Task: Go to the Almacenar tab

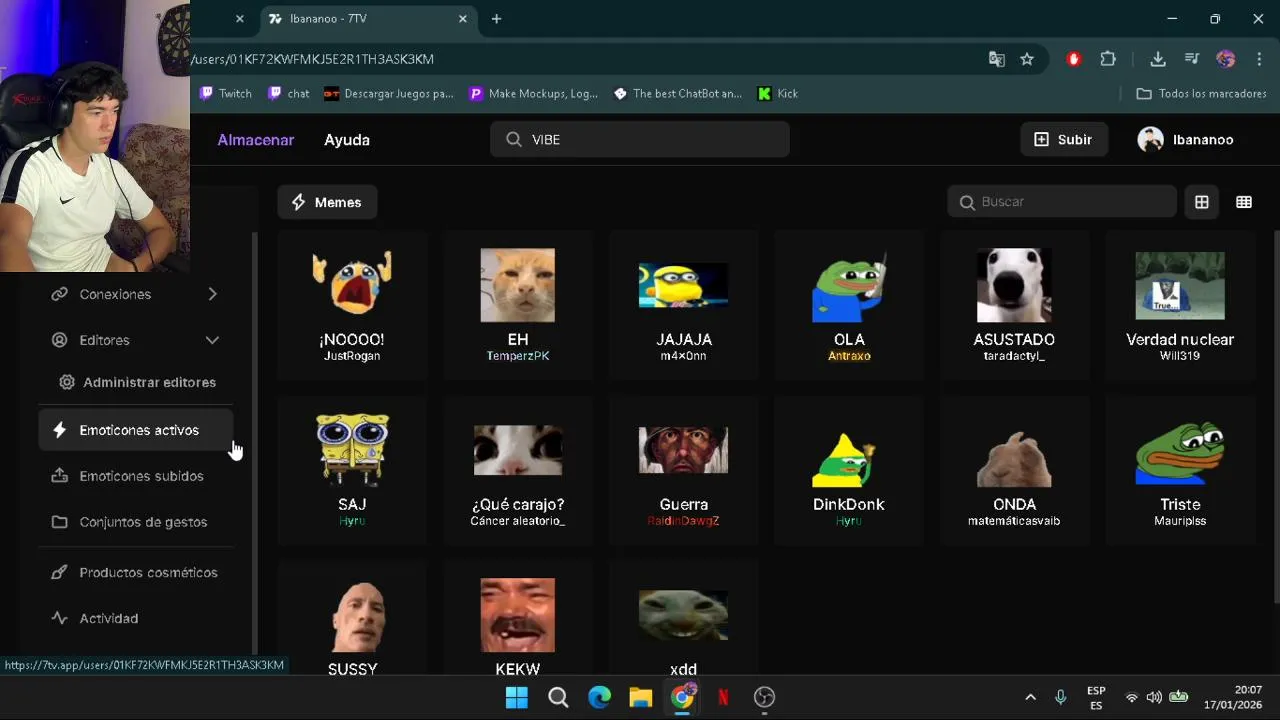Action: click(x=256, y=140)
